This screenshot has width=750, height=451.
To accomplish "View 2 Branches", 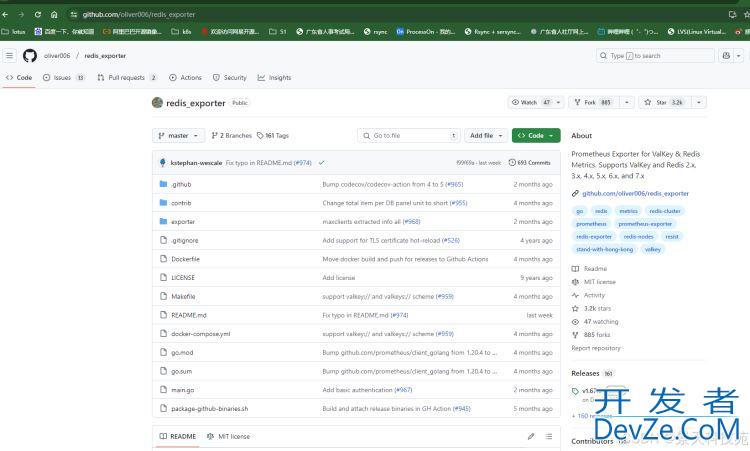I will coord(232,136).
